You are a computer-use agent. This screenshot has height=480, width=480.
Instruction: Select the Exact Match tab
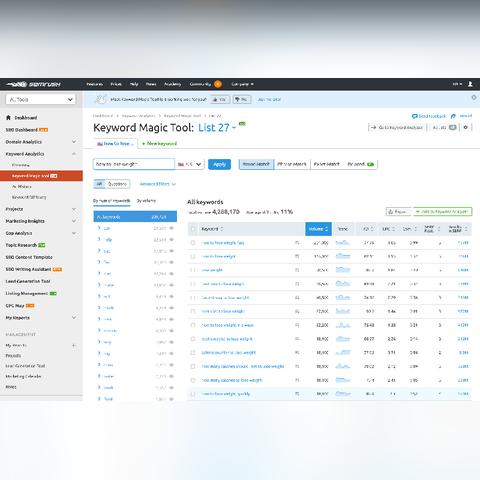327,164
